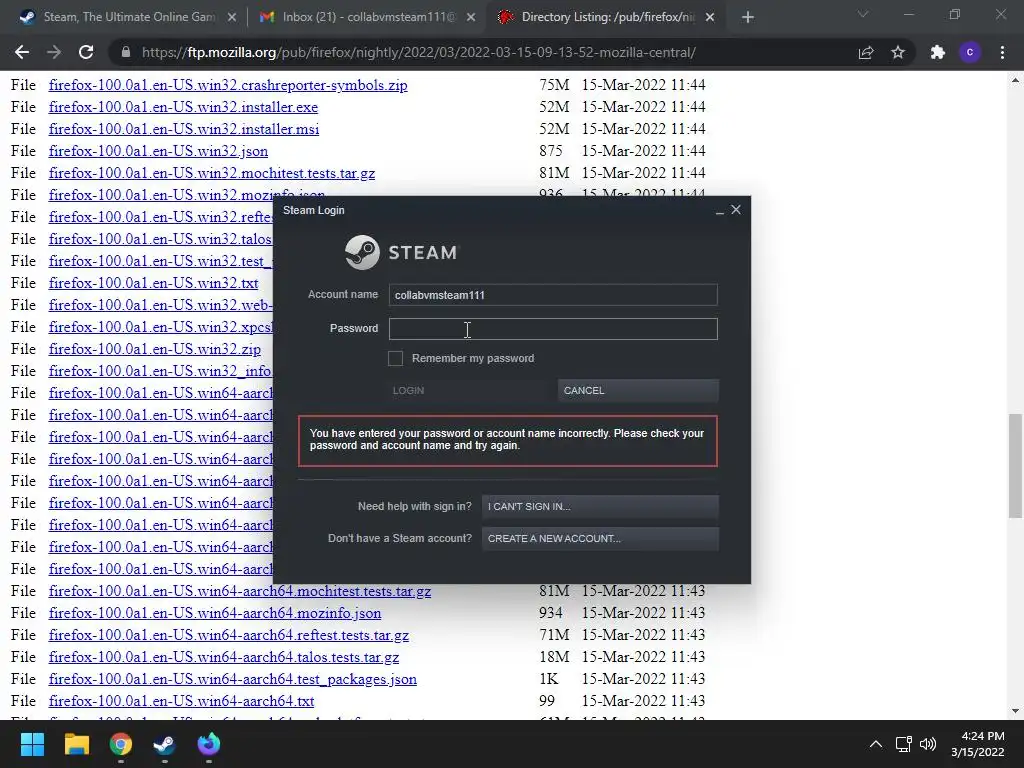Open a new tab with plus icon
Viewport: 1024px width, 768px height.
(748, 17)
